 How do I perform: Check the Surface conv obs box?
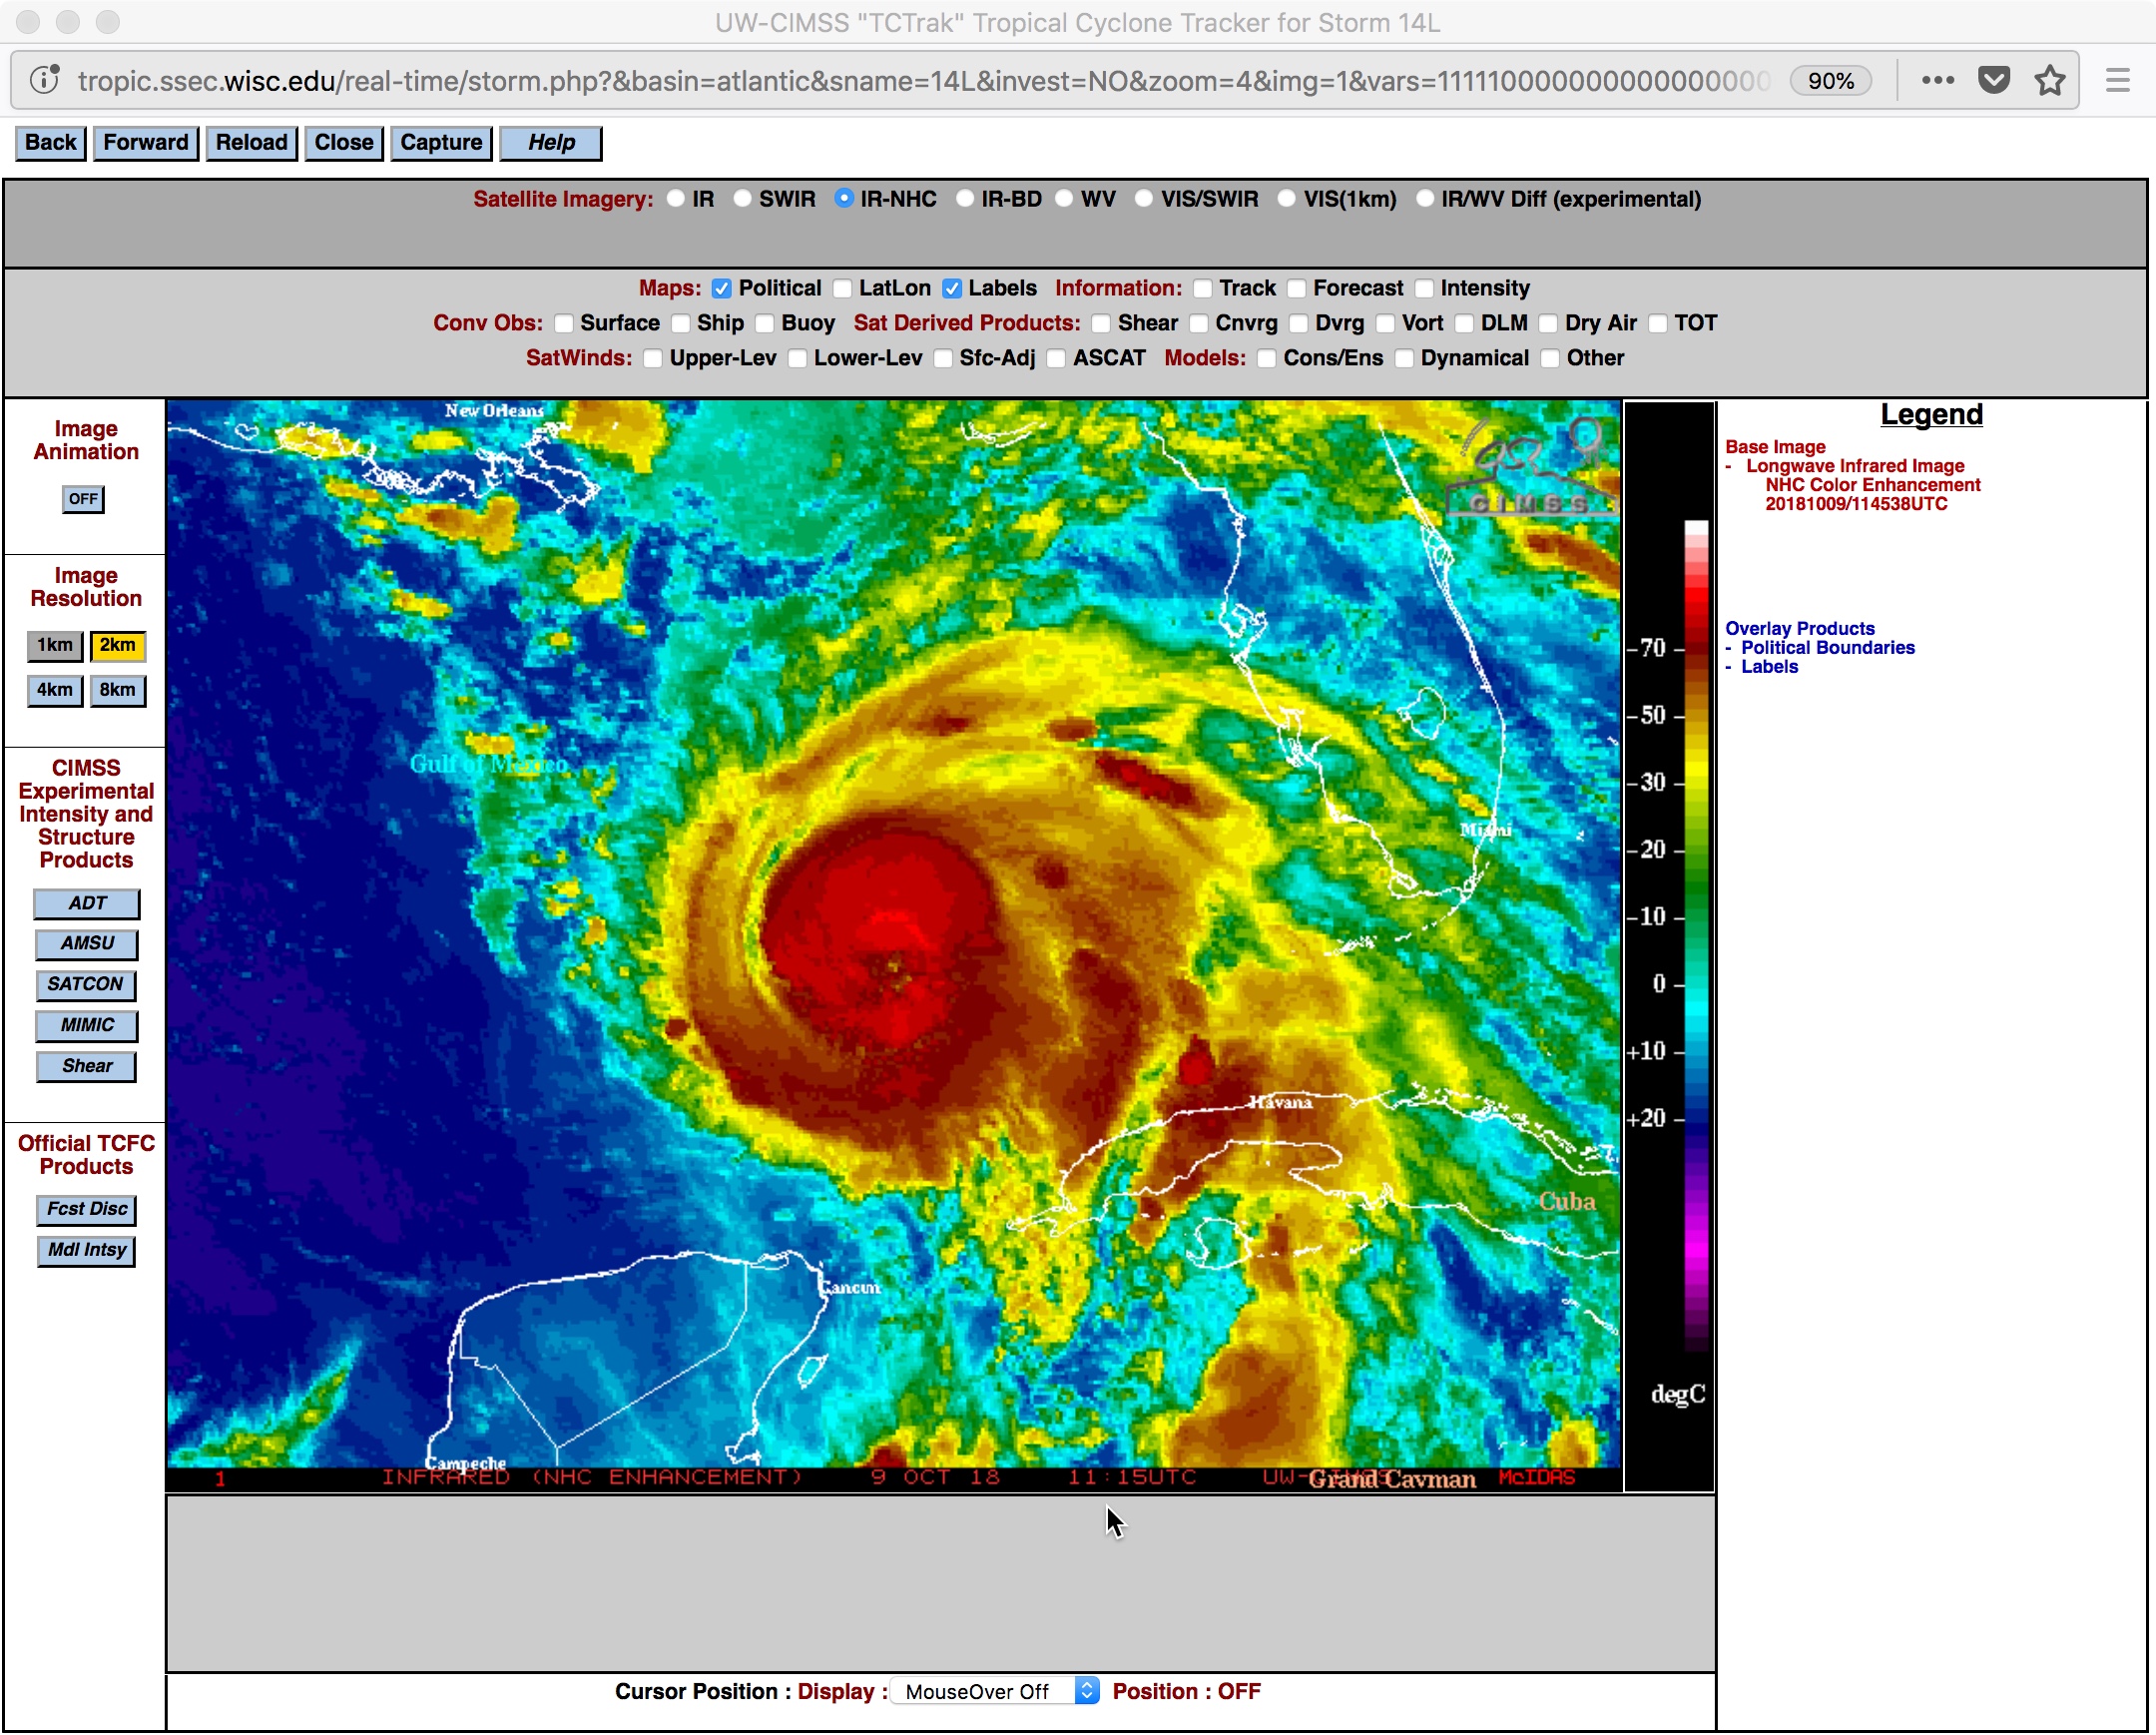(x=563, y=324)
